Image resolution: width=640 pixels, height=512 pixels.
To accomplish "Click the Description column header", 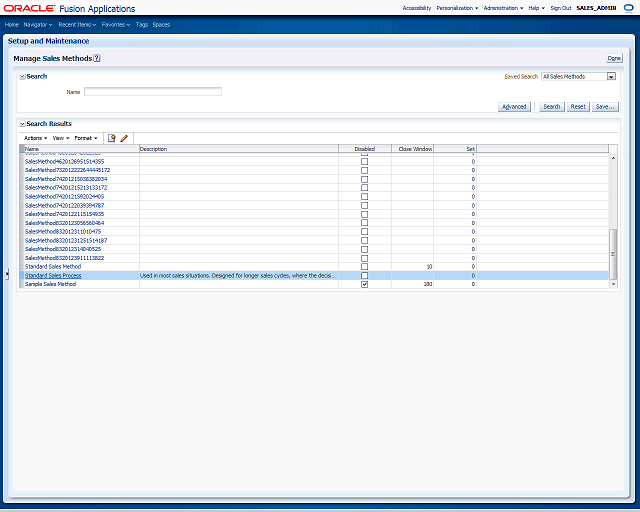I will coord(239,149).
